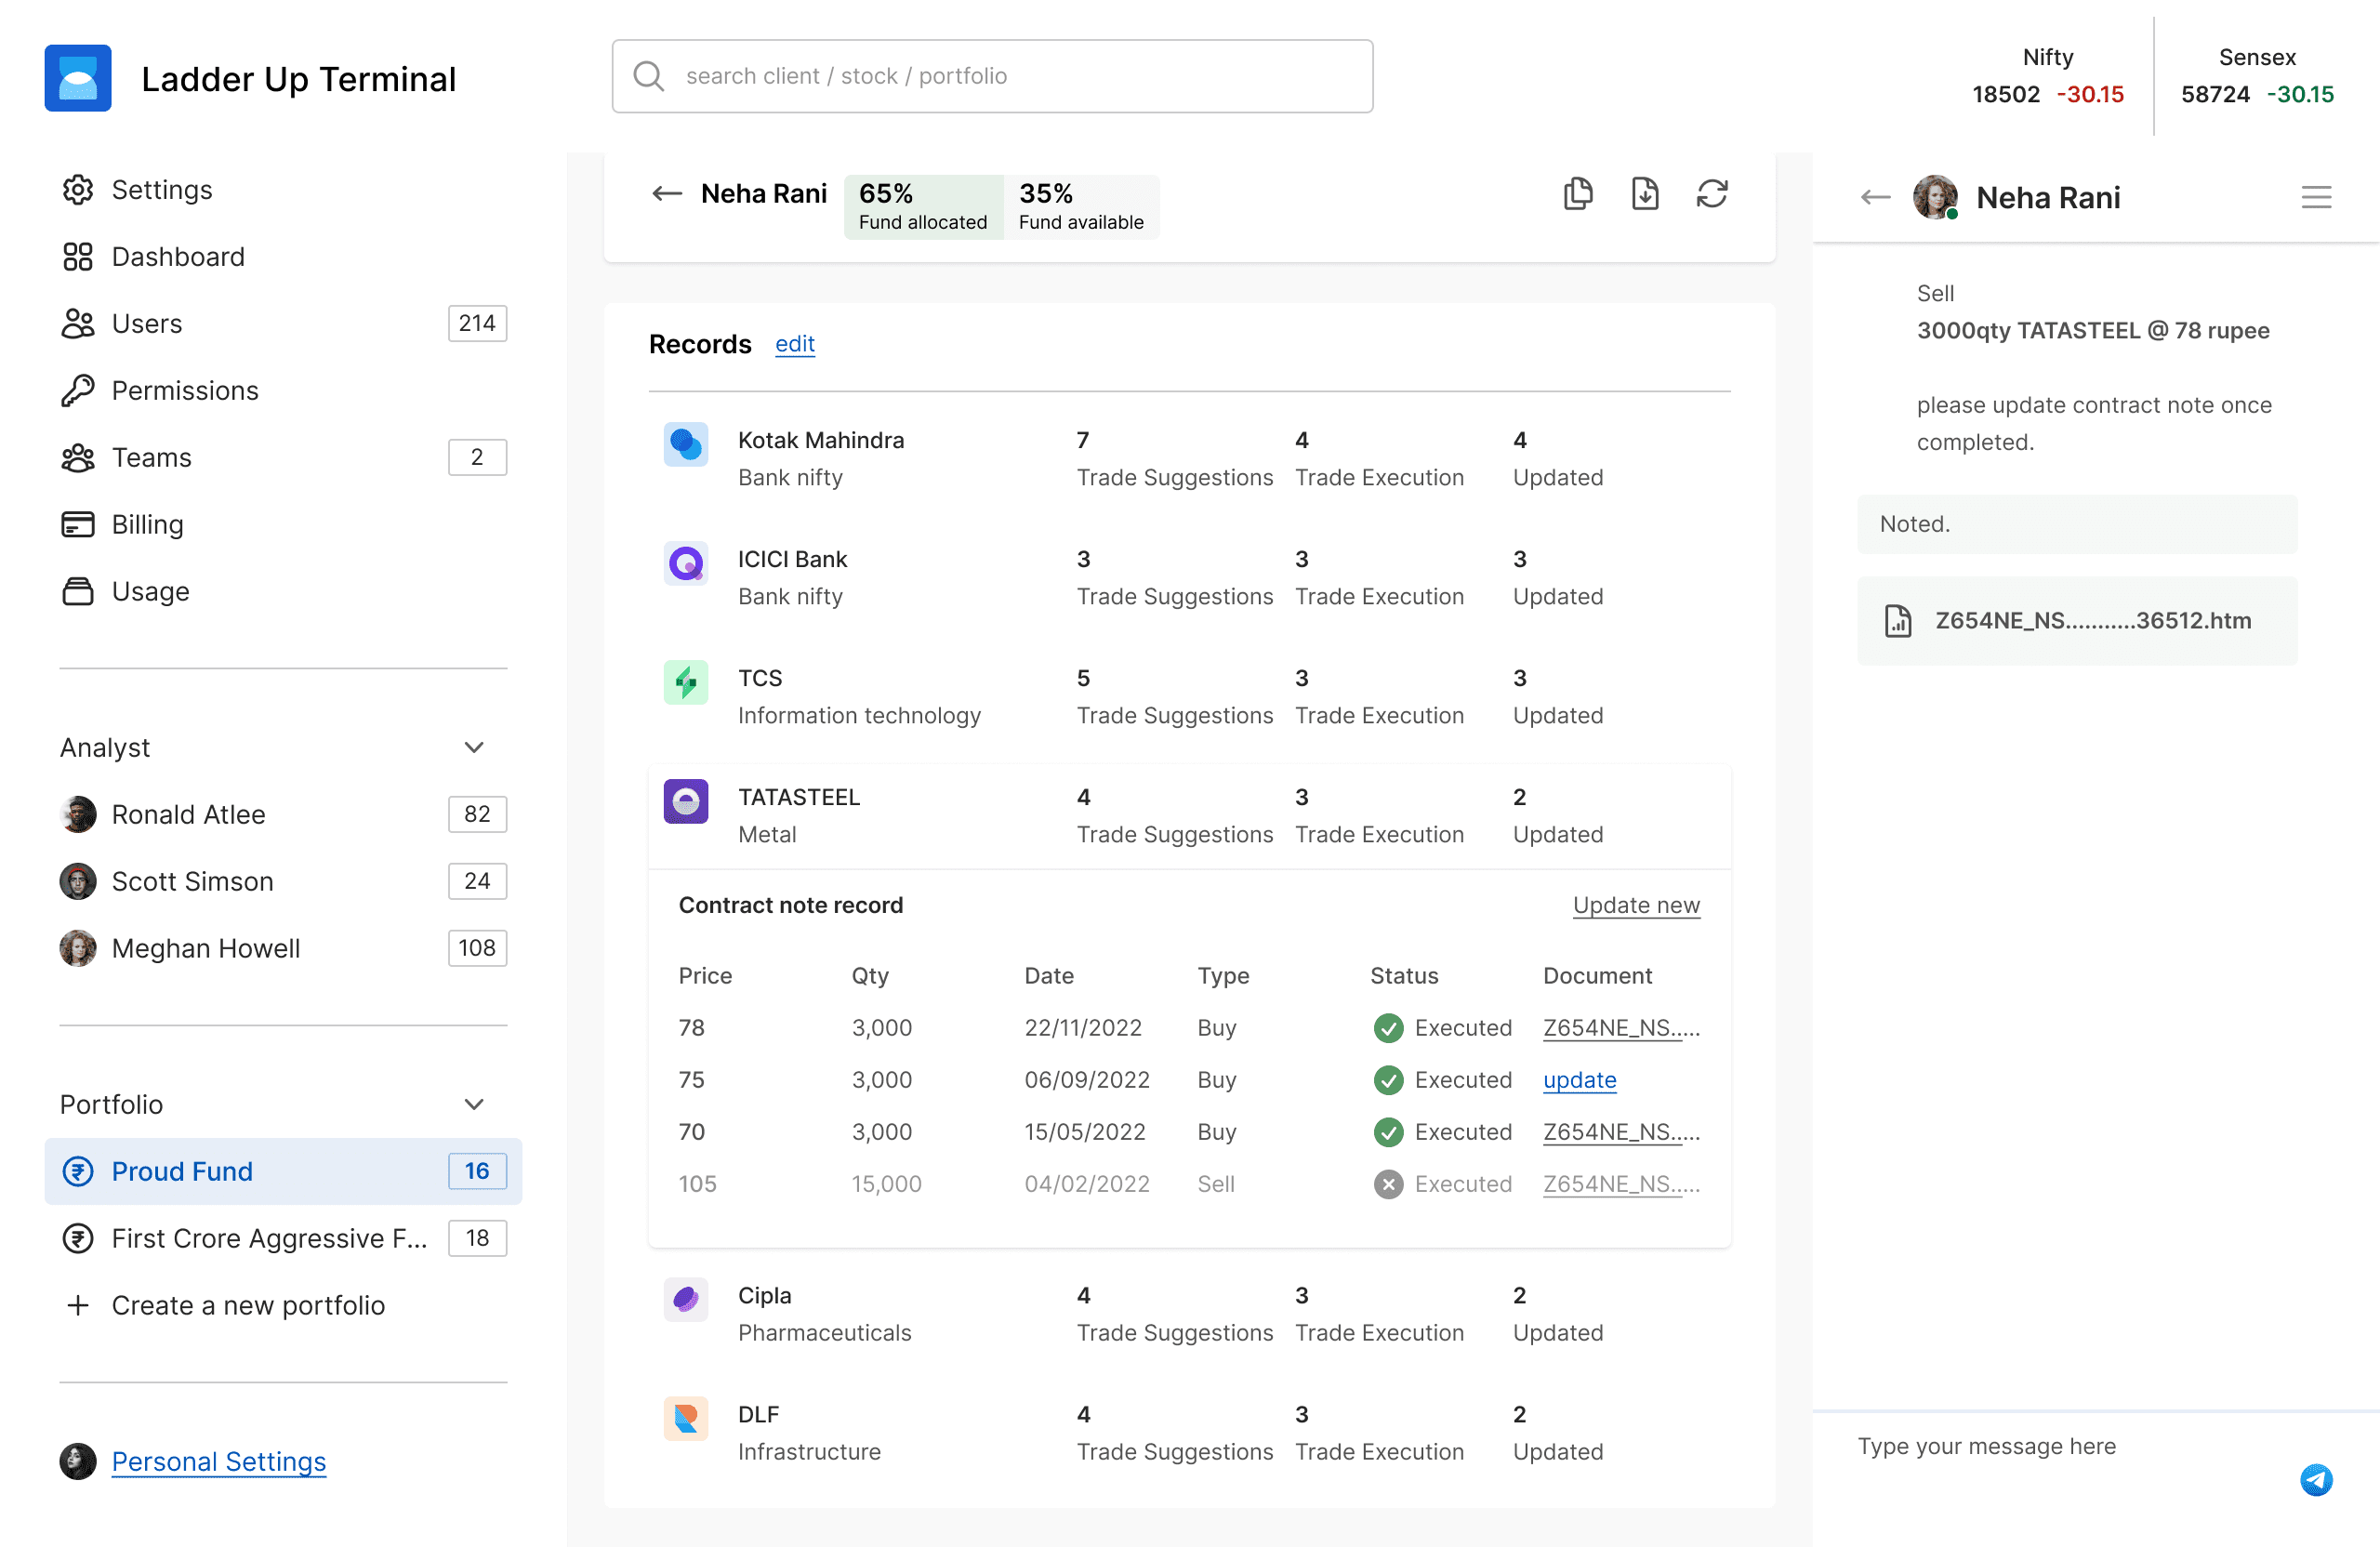Click the DLF stock icon

pos(686,1418)
